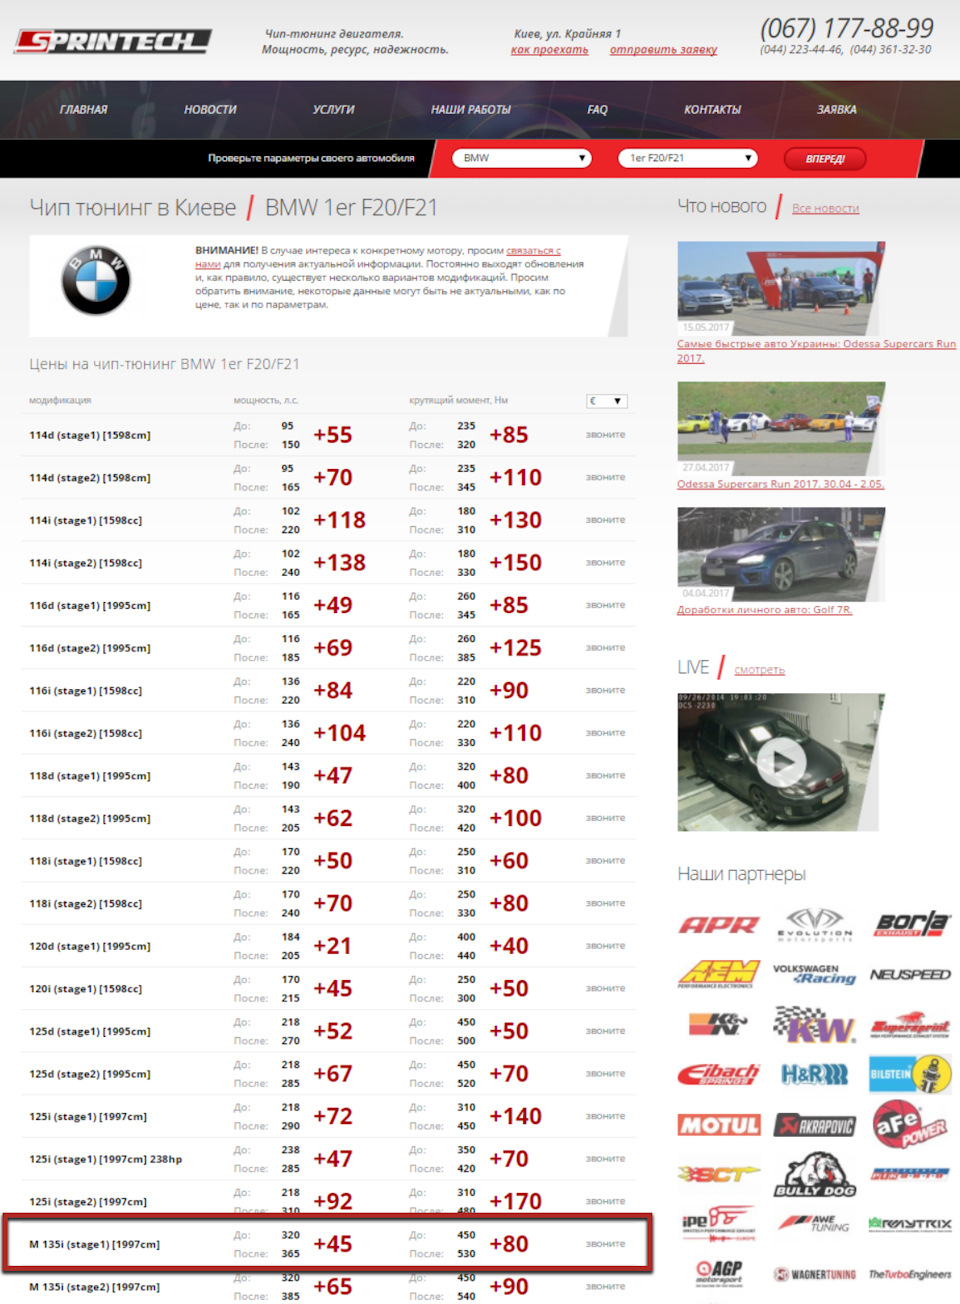Click the 'смотреть' link next to LIVE
960x1304 pixels.
pyautogui.click(x=760, y=670)
